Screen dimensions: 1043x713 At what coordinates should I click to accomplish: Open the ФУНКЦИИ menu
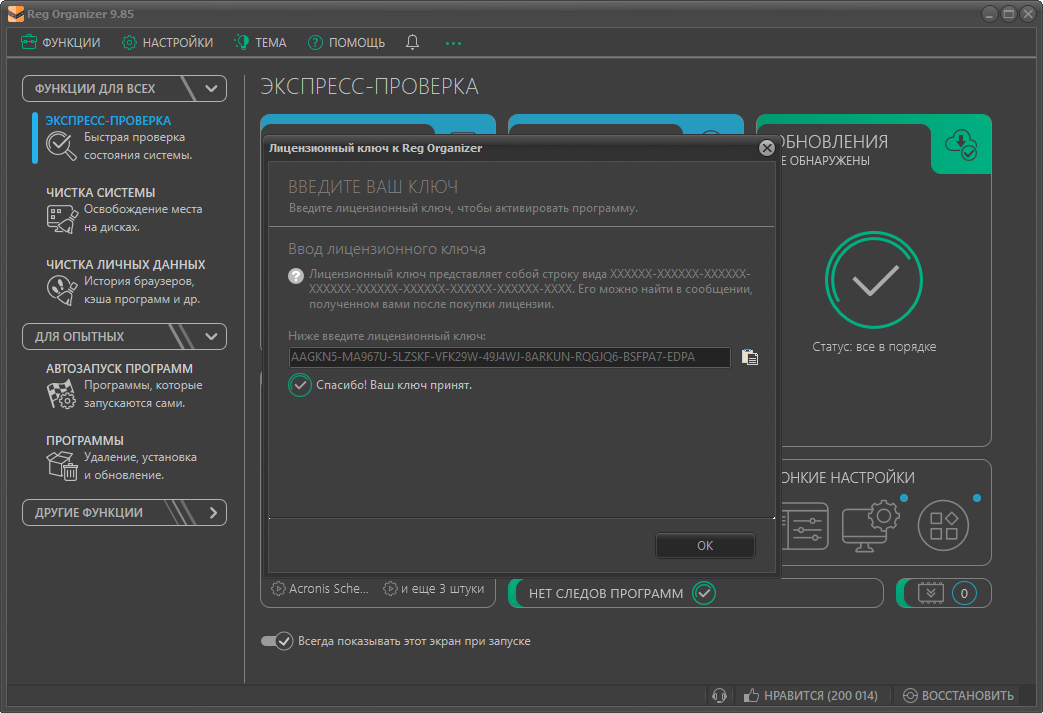61,42
